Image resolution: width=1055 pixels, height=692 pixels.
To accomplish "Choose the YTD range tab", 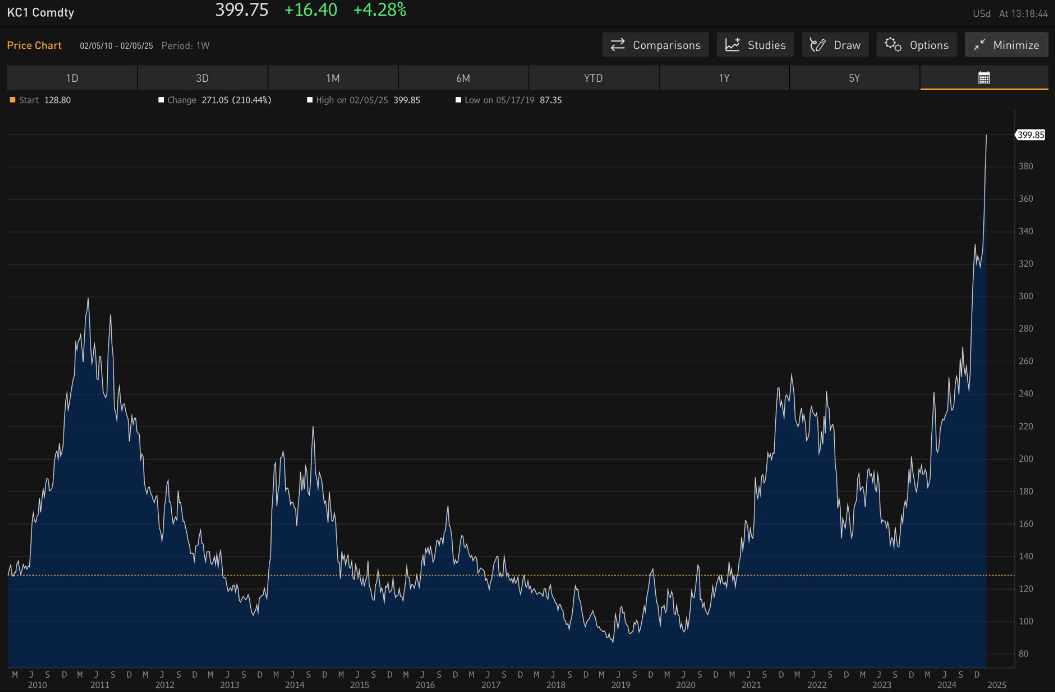I will [x=593, y=78].
